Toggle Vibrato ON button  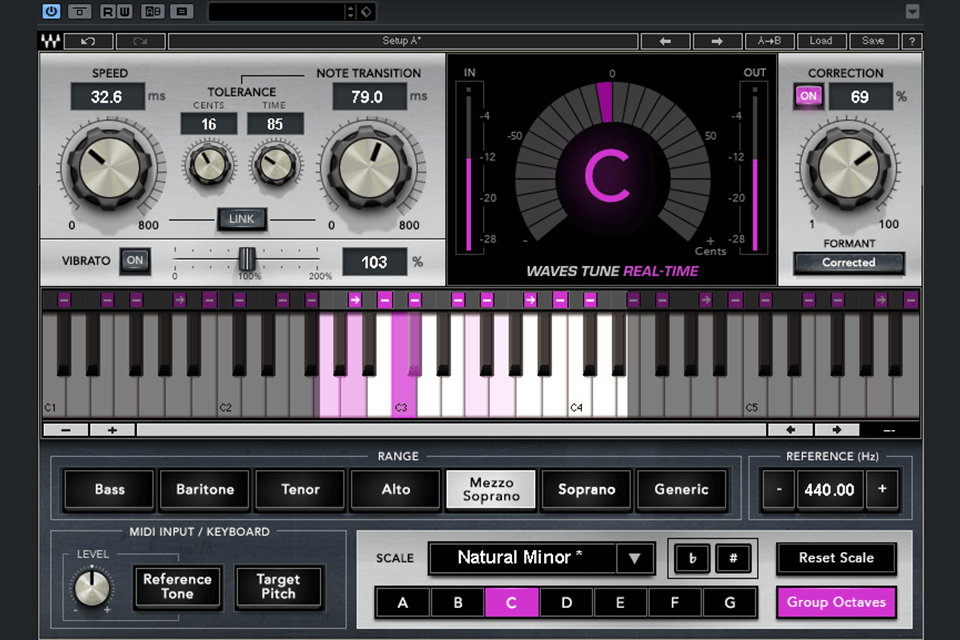135,260
